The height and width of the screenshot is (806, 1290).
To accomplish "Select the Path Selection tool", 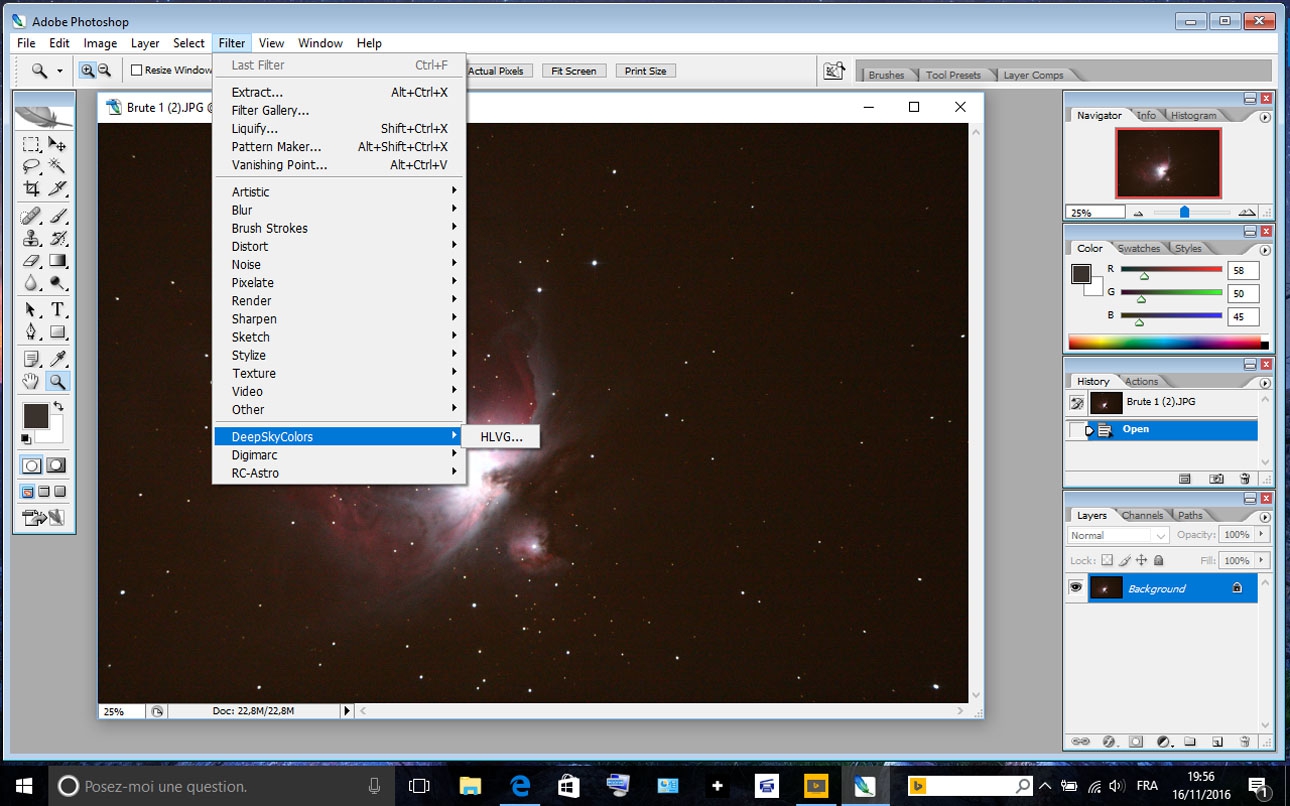I will (x=31, y=309).
